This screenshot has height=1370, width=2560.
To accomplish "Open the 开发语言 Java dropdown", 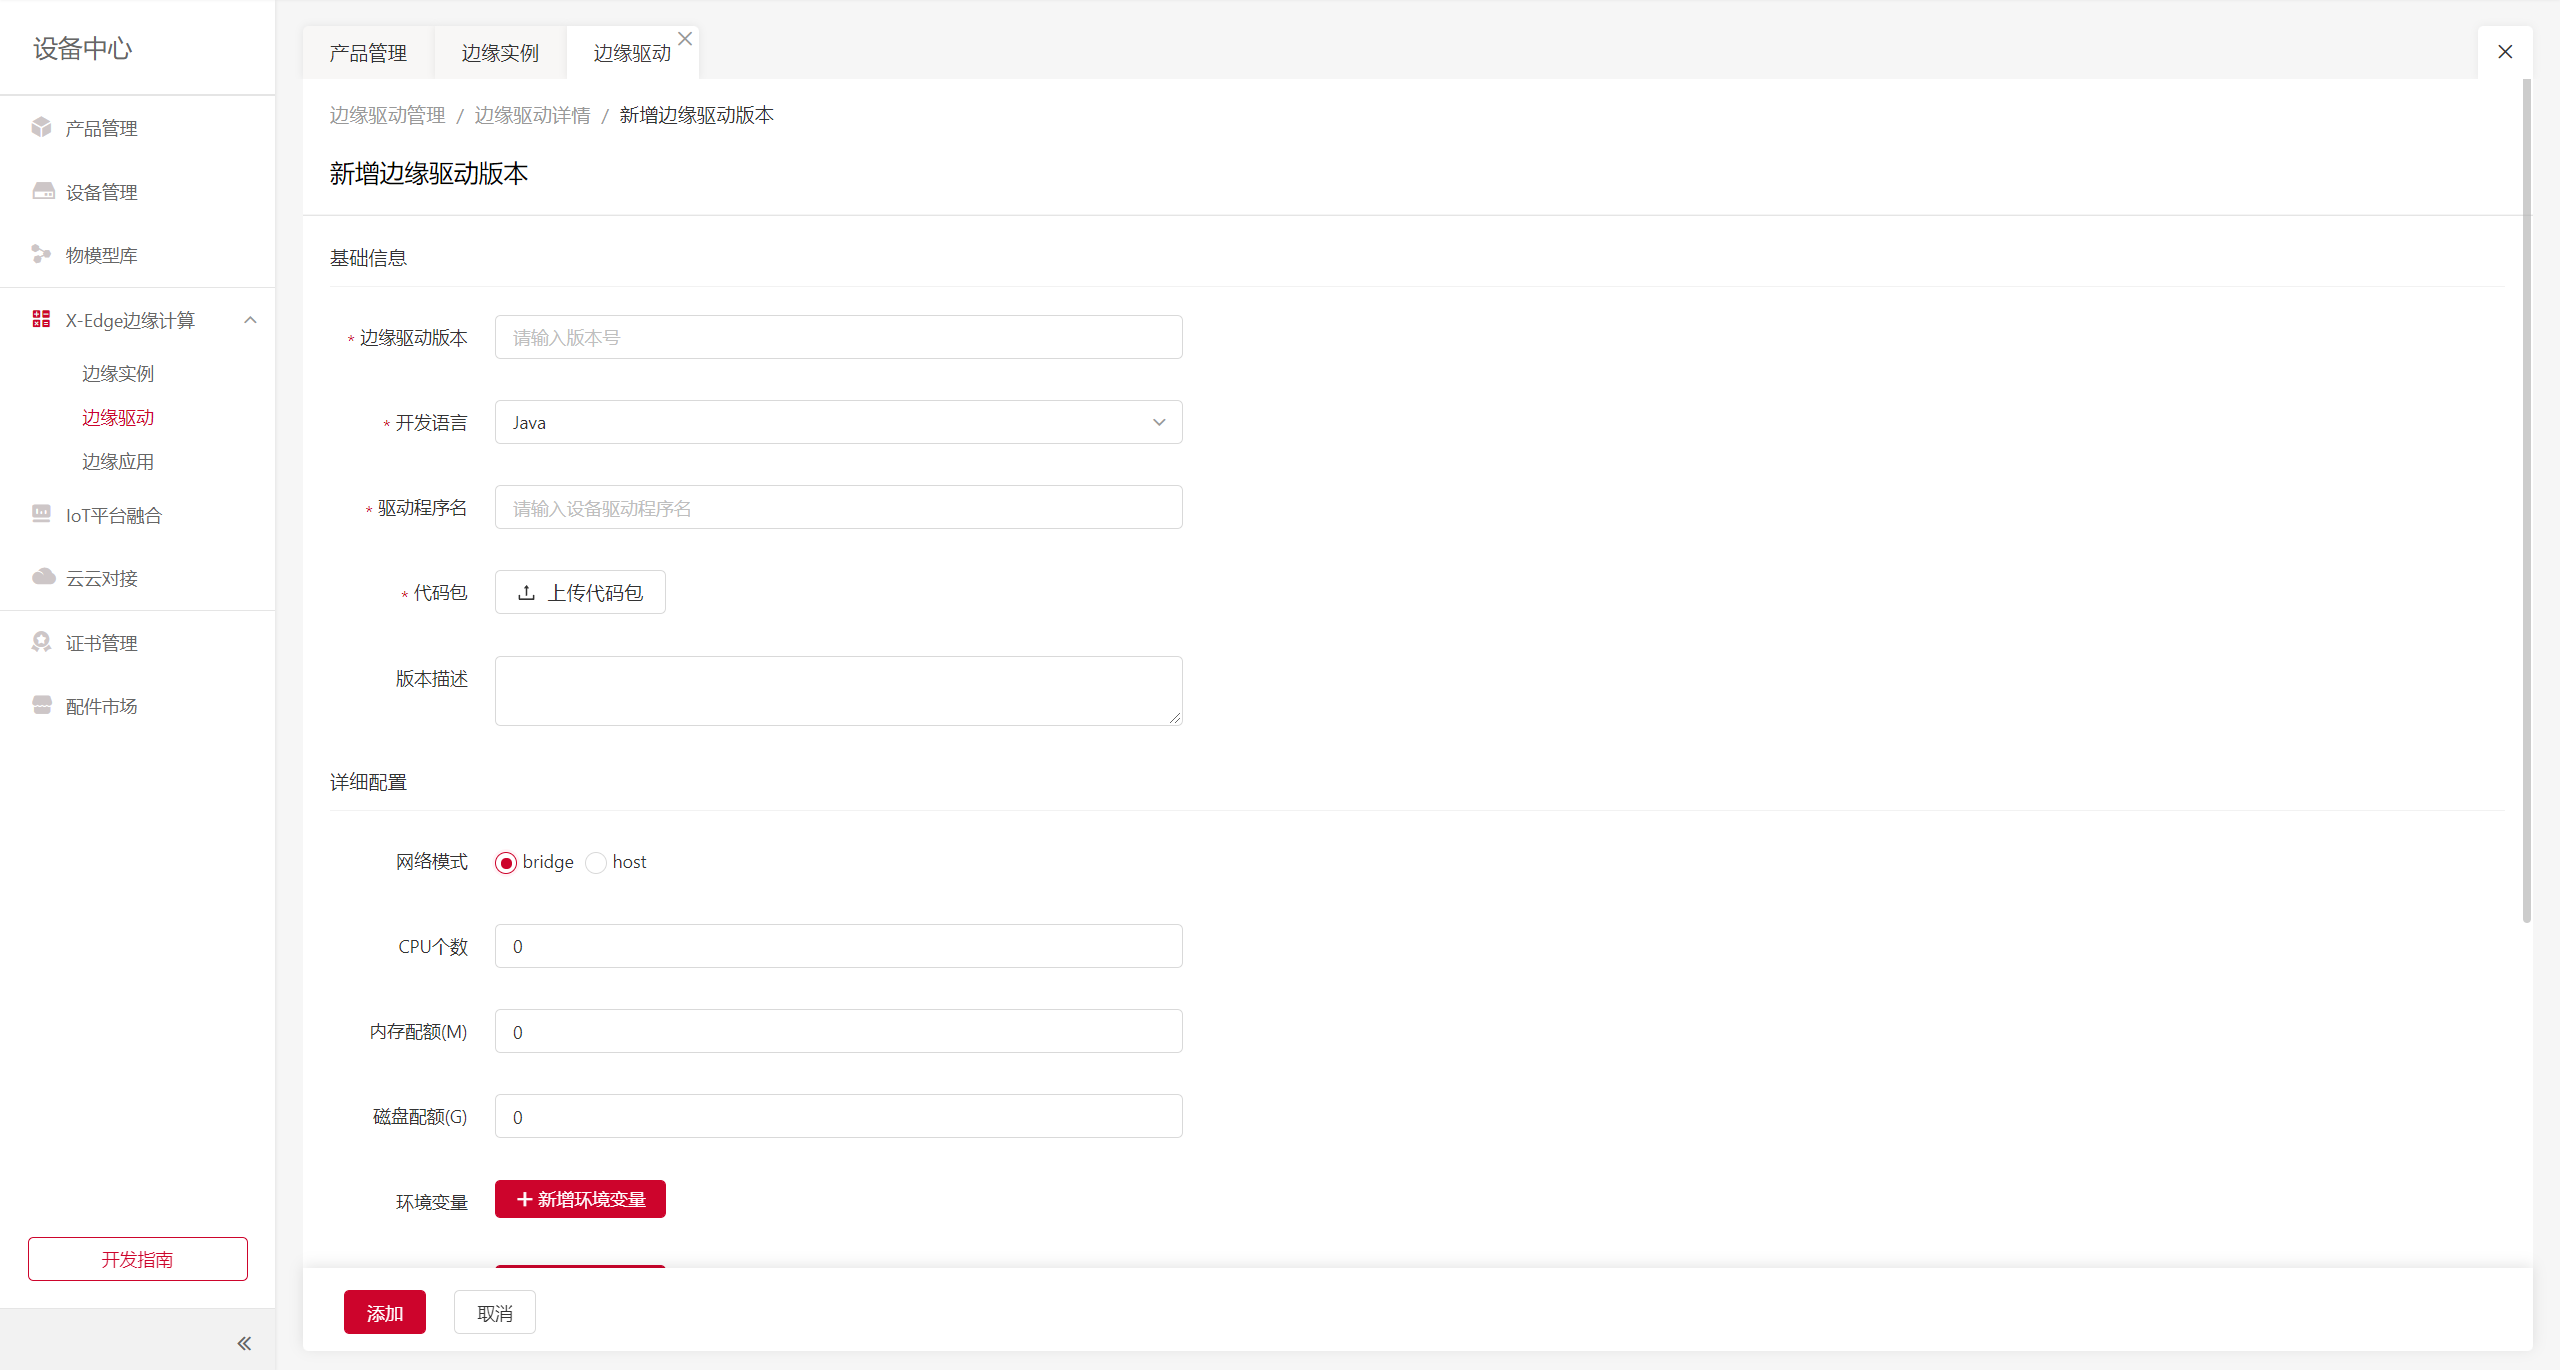I will pos(838,422).
